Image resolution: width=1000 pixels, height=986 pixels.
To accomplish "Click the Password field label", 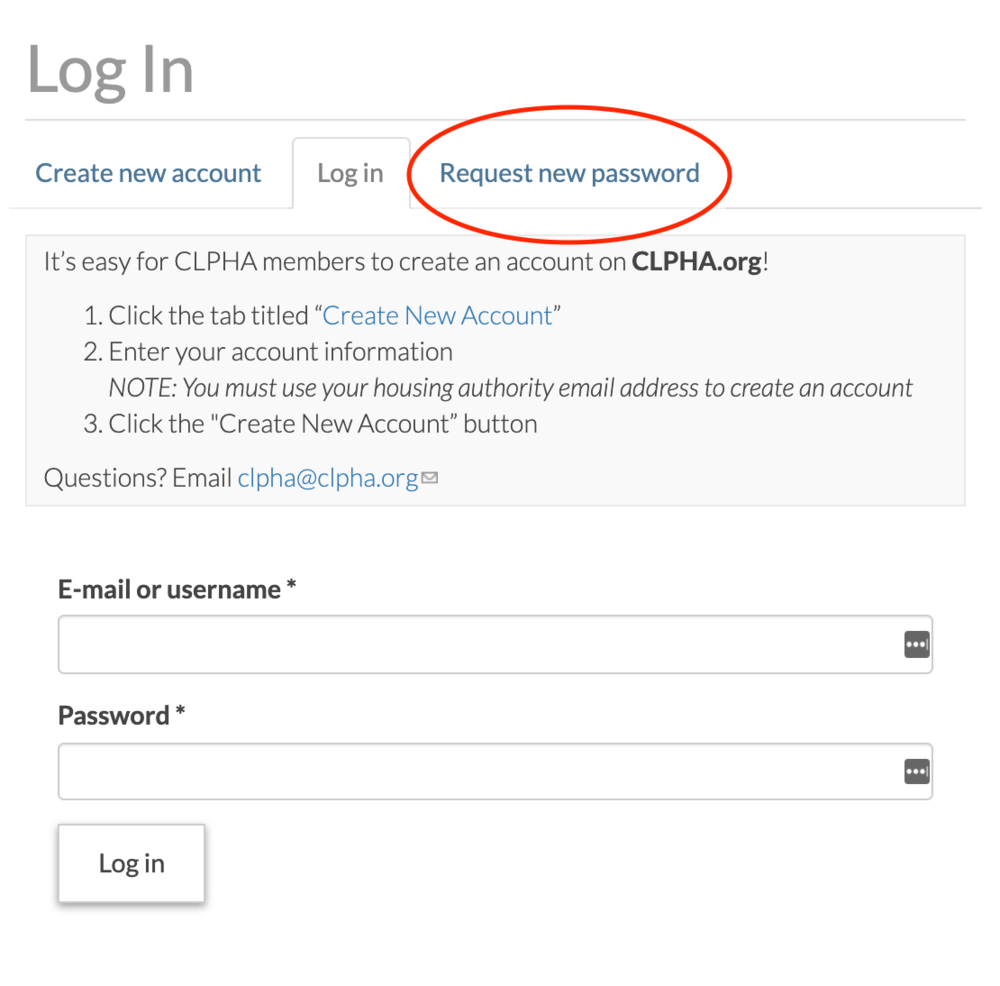I will [x=114, y=716].
